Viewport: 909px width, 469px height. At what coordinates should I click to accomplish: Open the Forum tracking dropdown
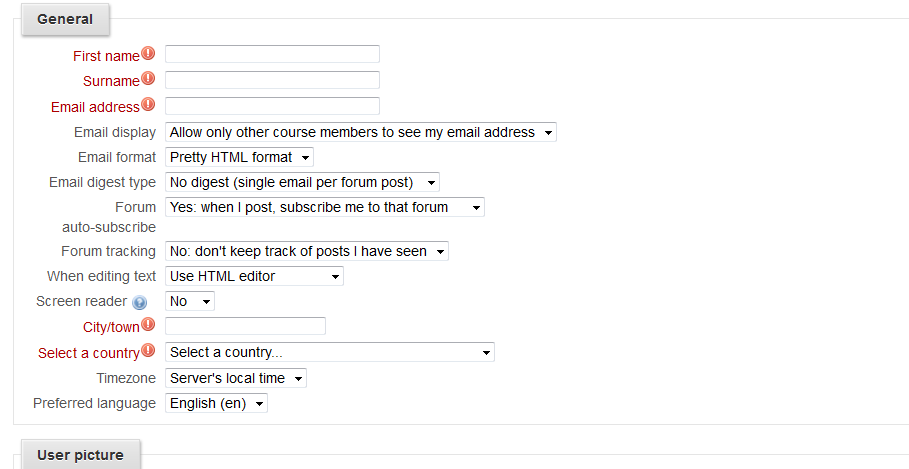306,251
